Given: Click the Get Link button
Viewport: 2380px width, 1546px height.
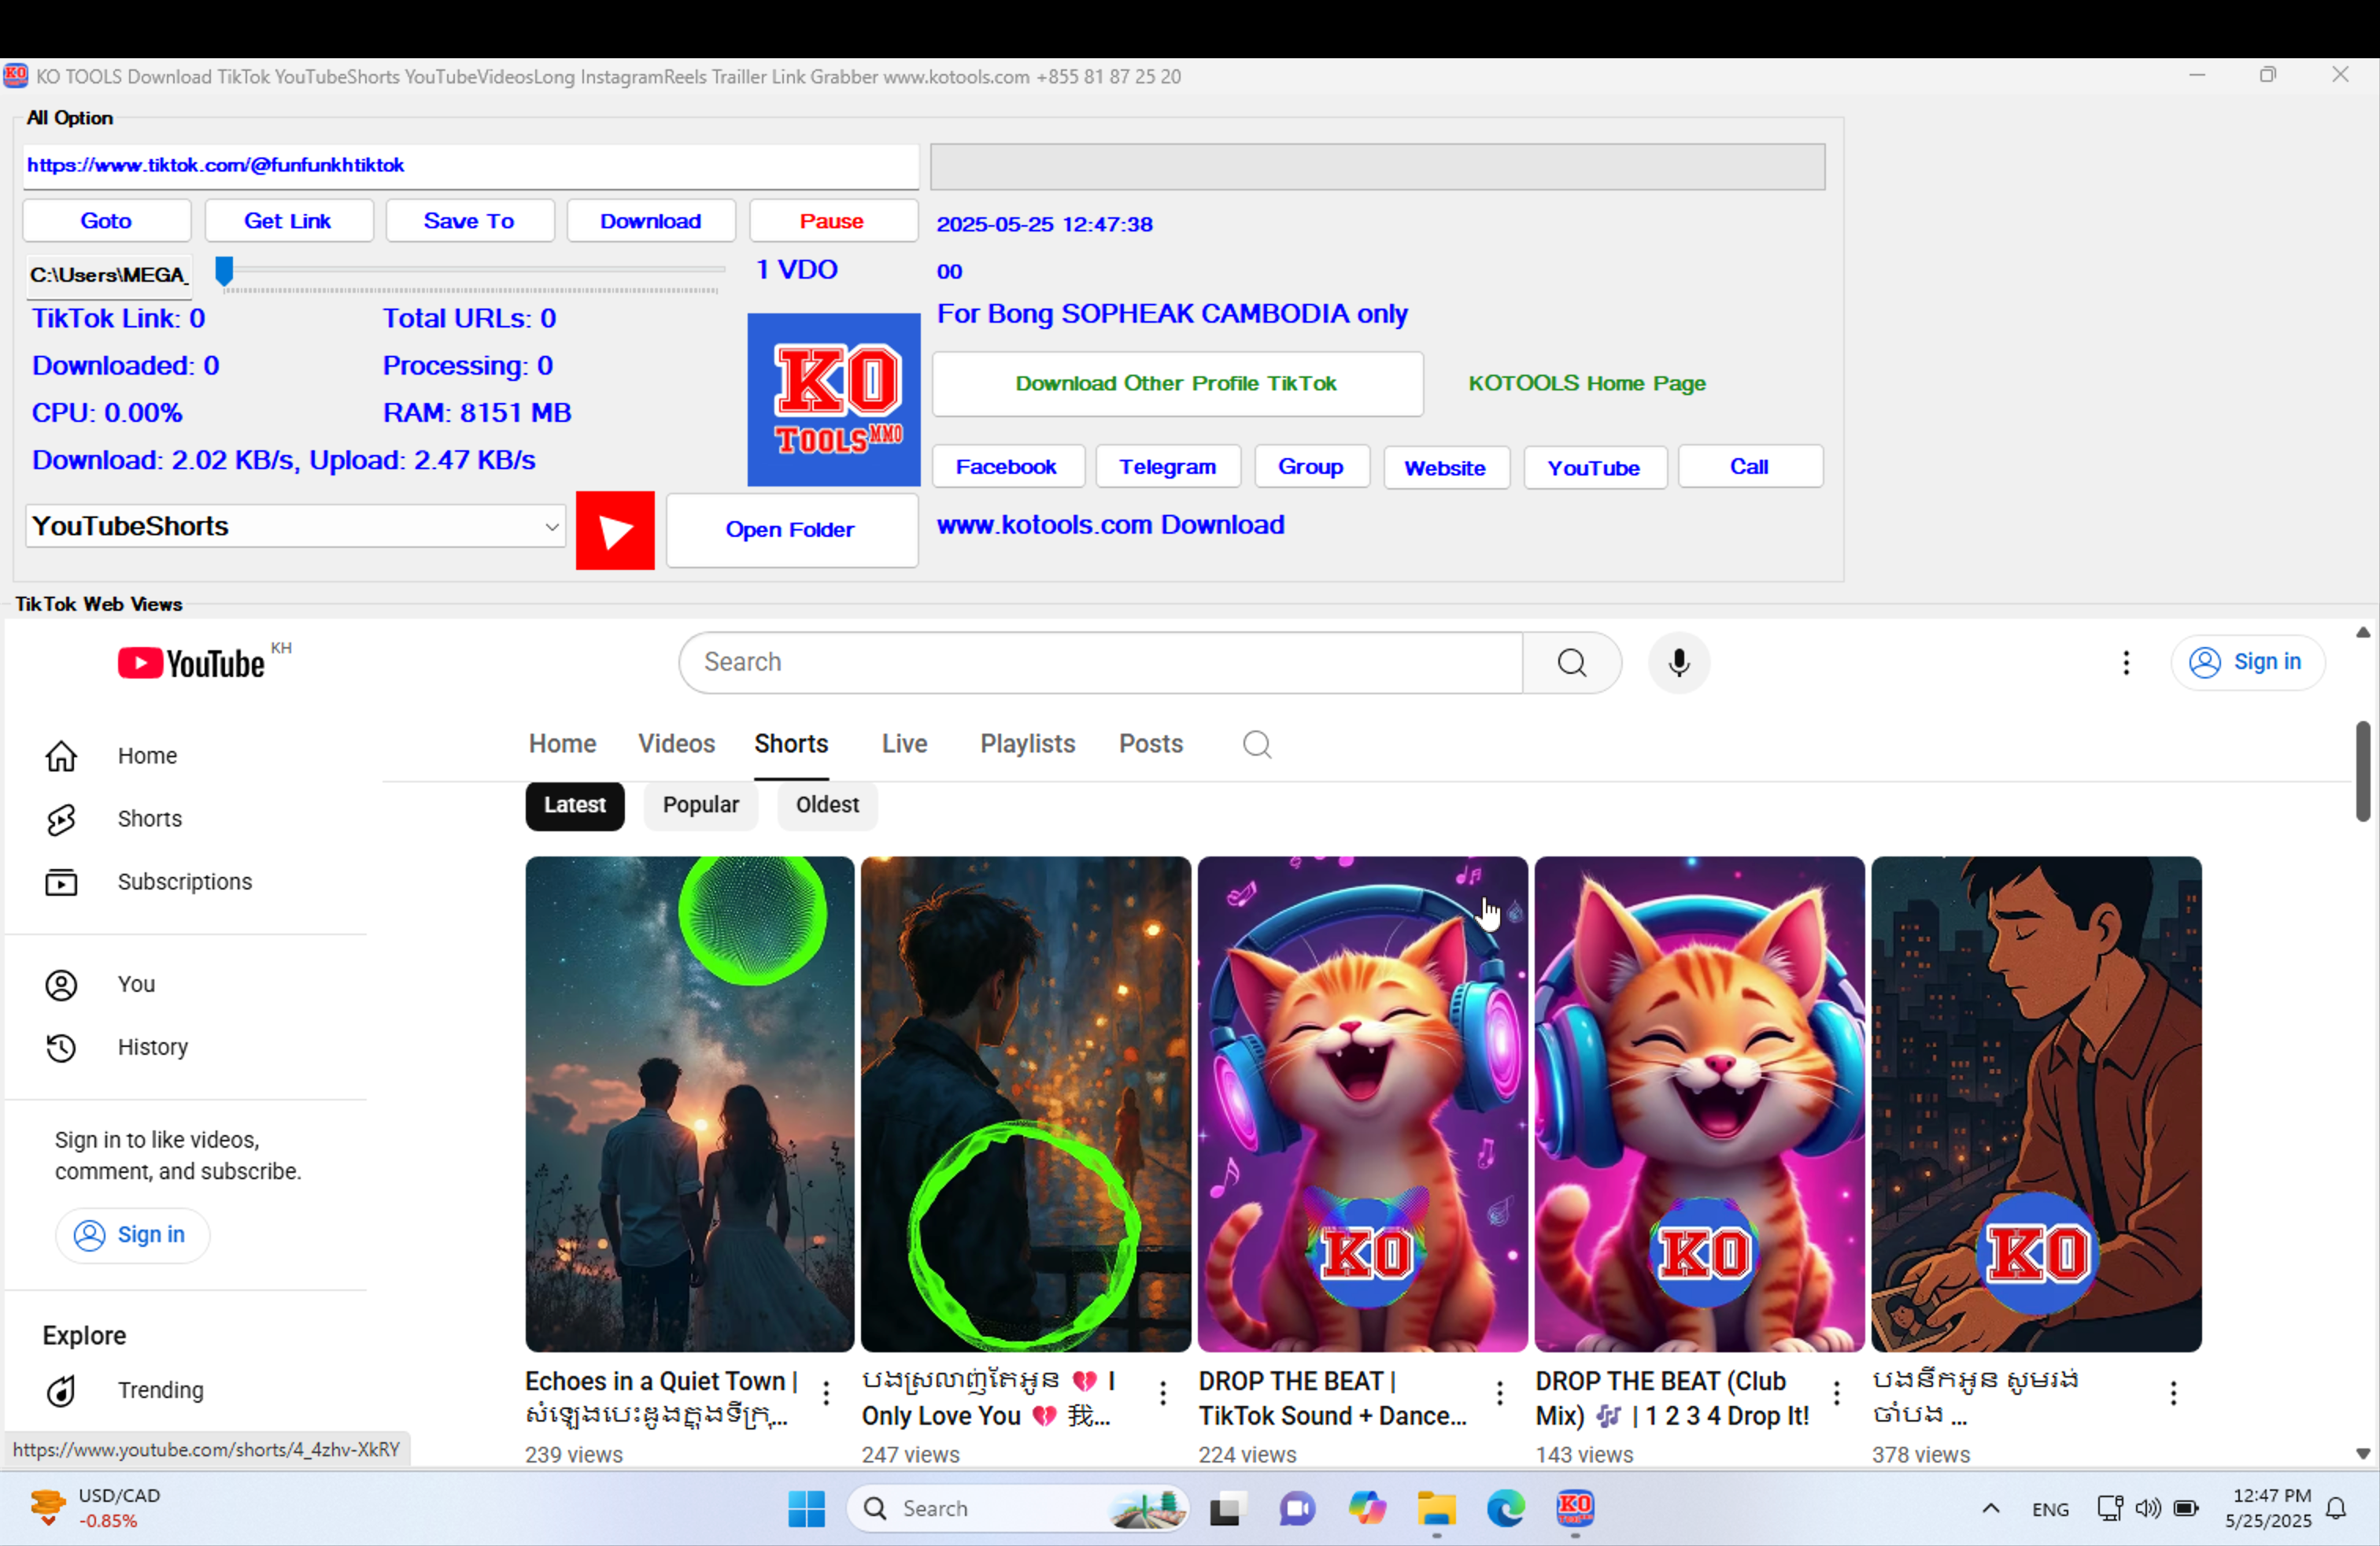Looking at the screenshot, I should click(289, 221).
